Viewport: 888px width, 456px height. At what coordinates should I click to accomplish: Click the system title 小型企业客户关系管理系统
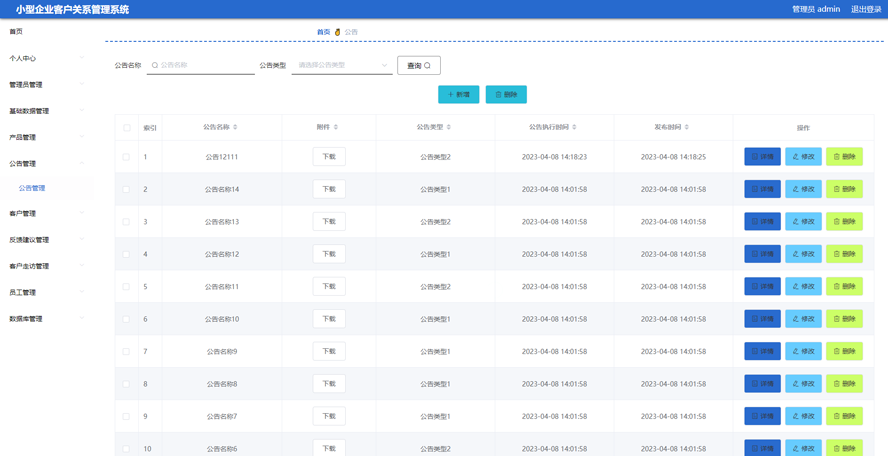point(72,9)
